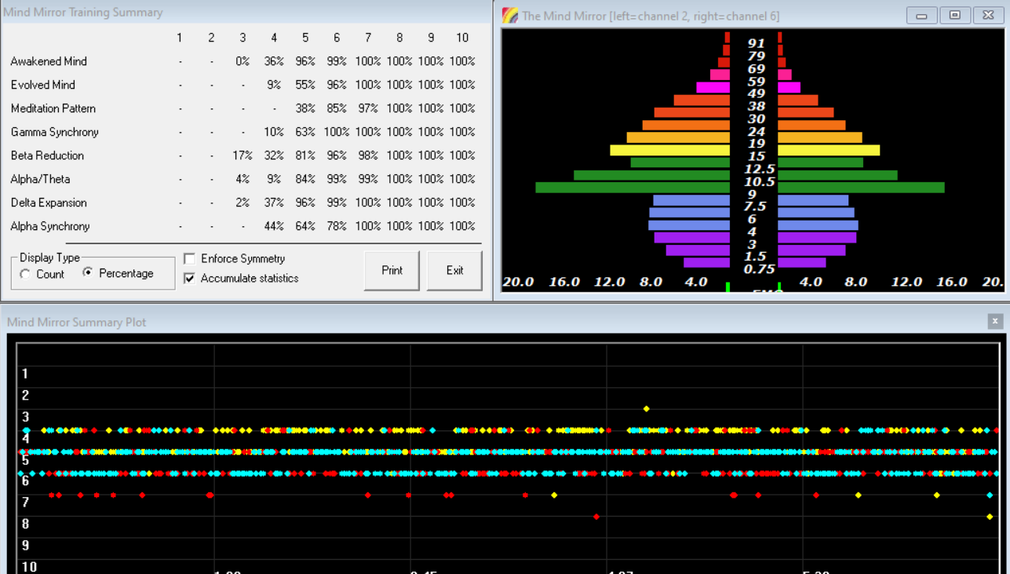Click the isolated yellow dot at level 3
The image size is (1010, 574).
[x=647, y=408]
